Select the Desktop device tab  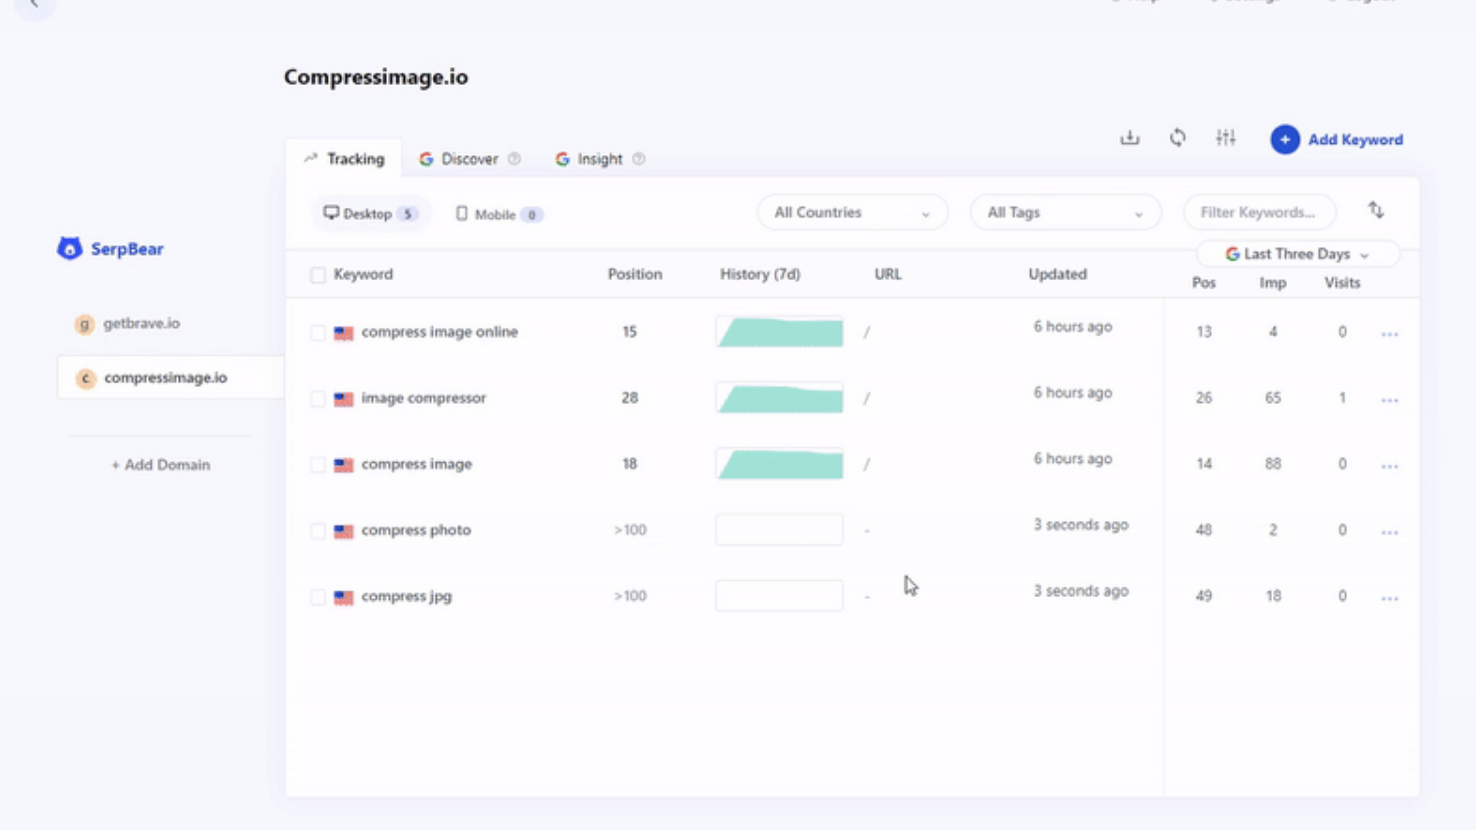[x=370, y=214]
